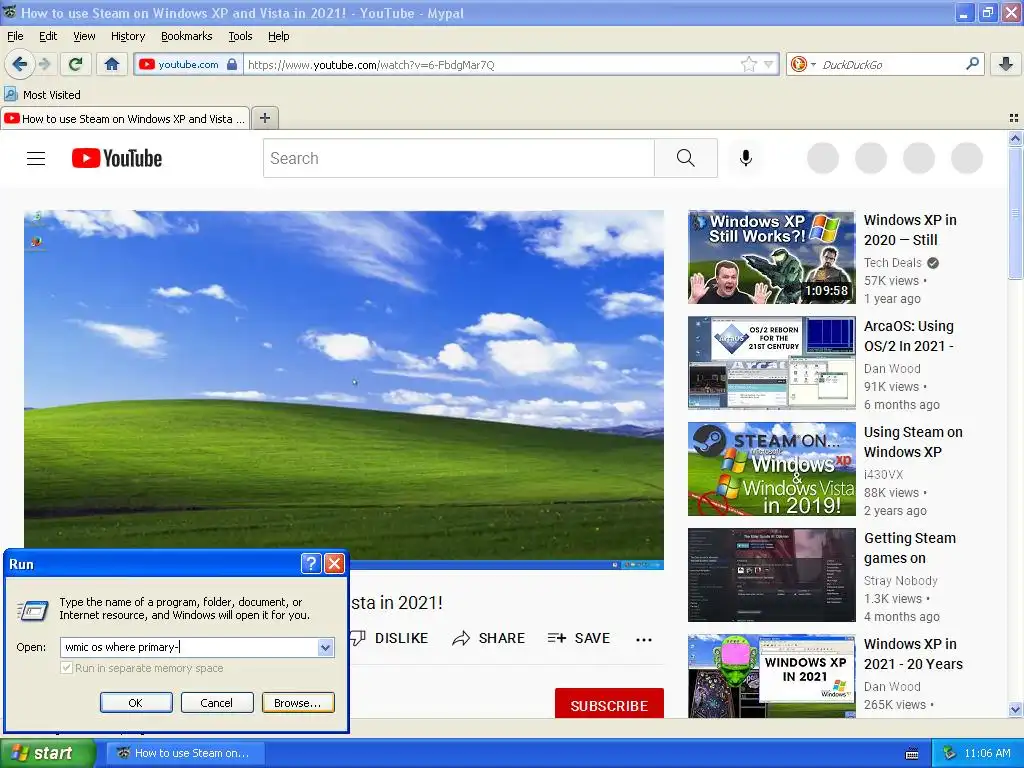This screenshot has width=1024, height=768.
Task: Open a new tab with the plus button
Action: (x=264, y=118)
